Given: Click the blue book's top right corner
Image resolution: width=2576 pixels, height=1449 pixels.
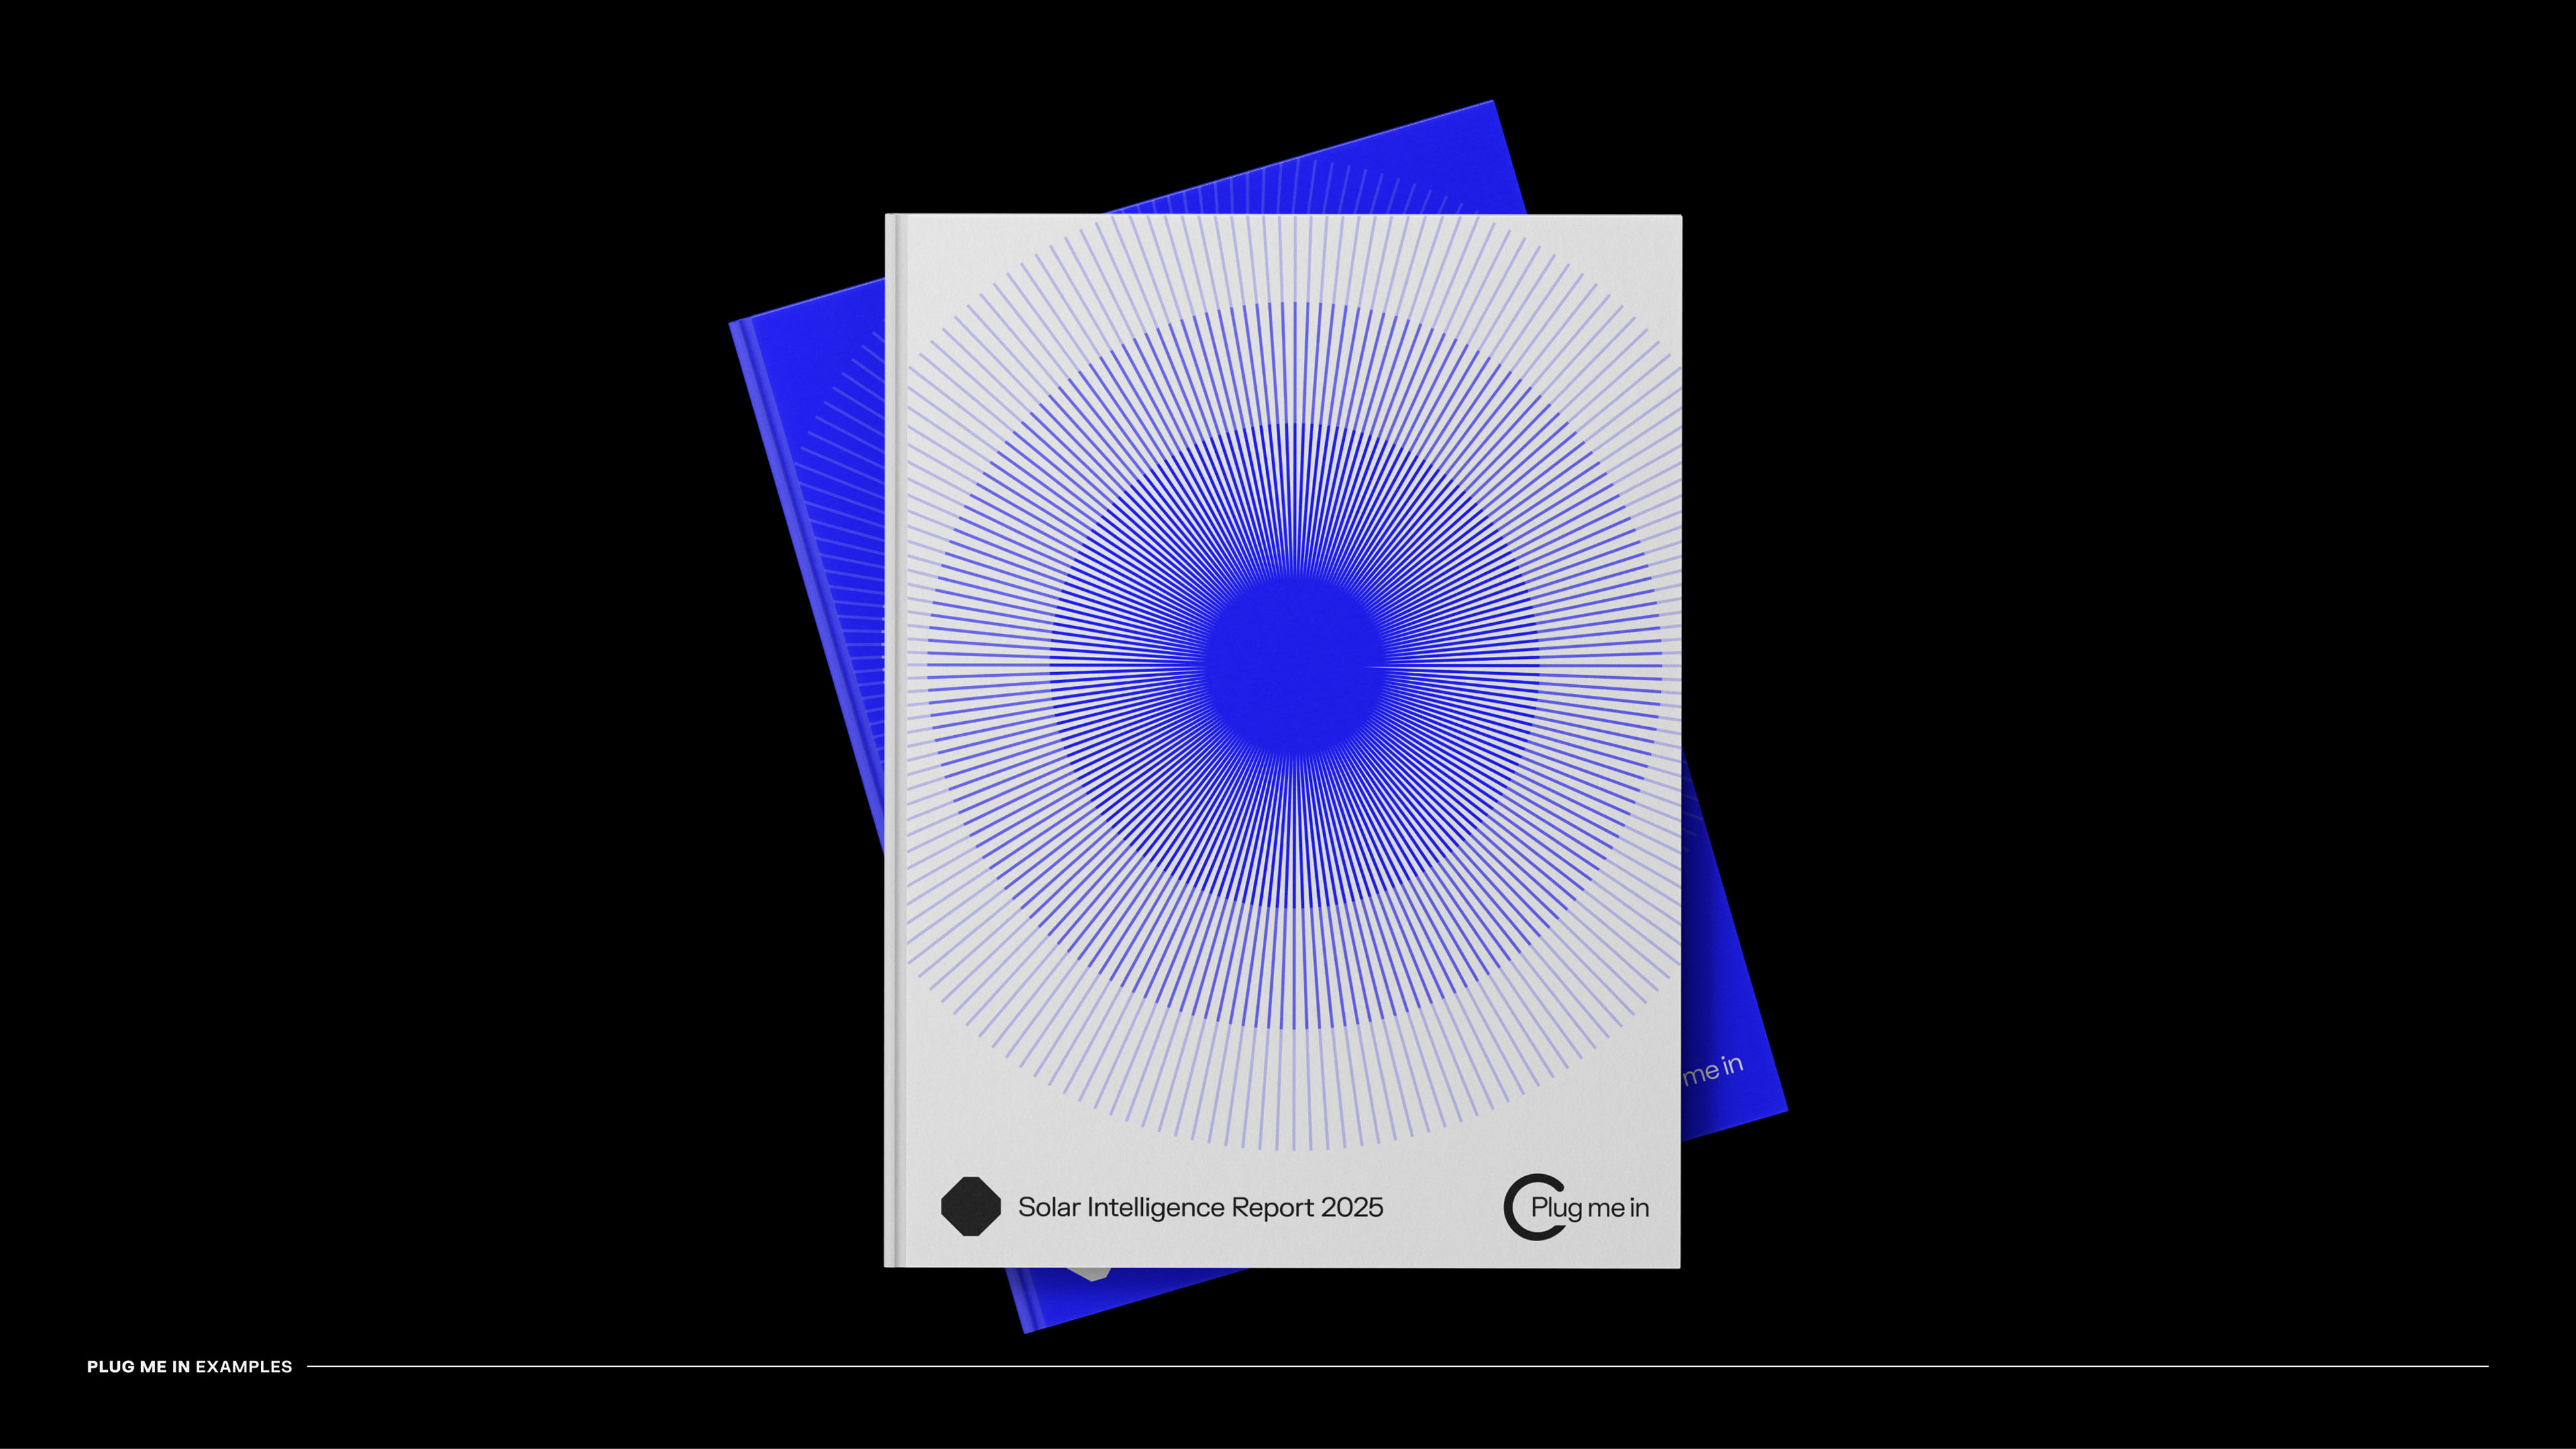Looking at the screenshot, I should (x=1490, y=106).
